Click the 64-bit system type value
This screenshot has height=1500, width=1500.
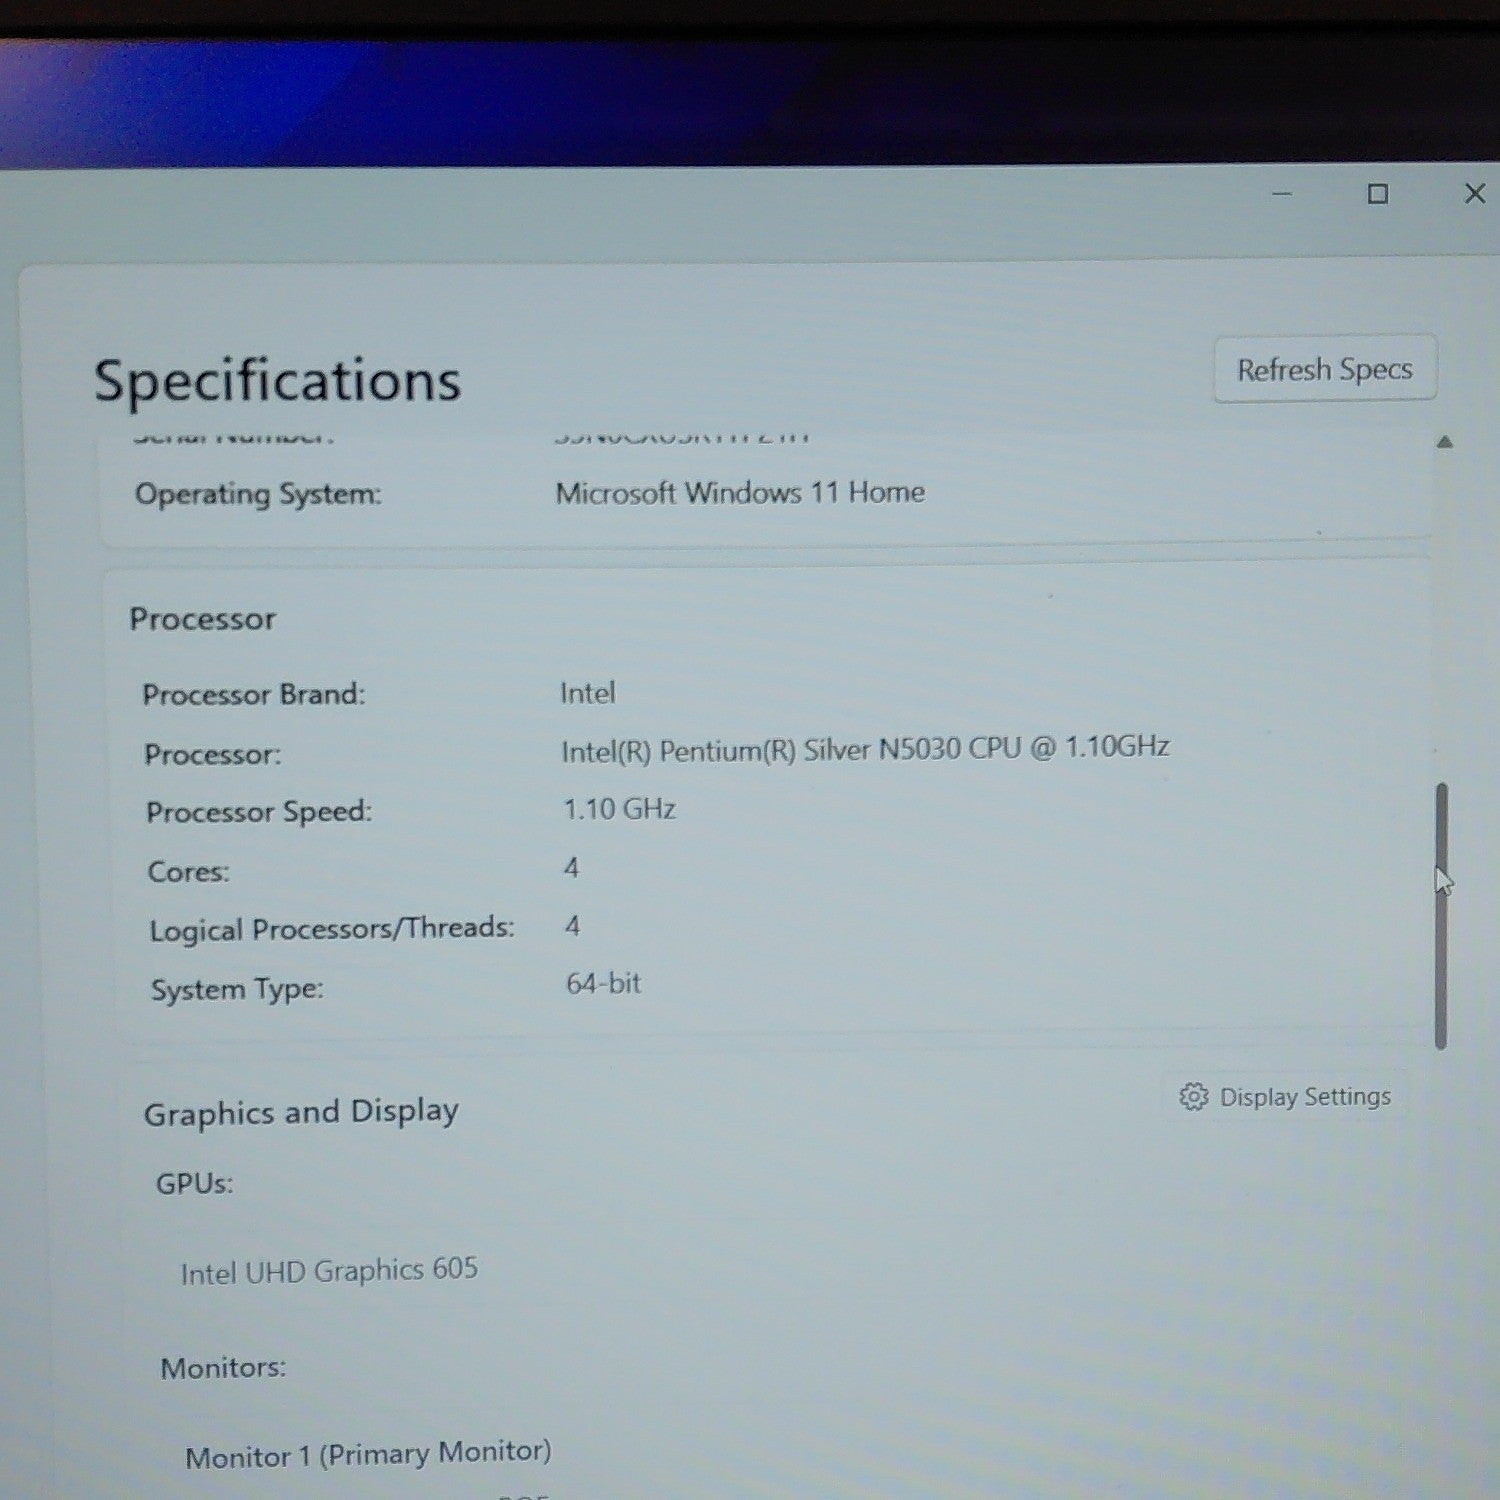pos(603,984)
